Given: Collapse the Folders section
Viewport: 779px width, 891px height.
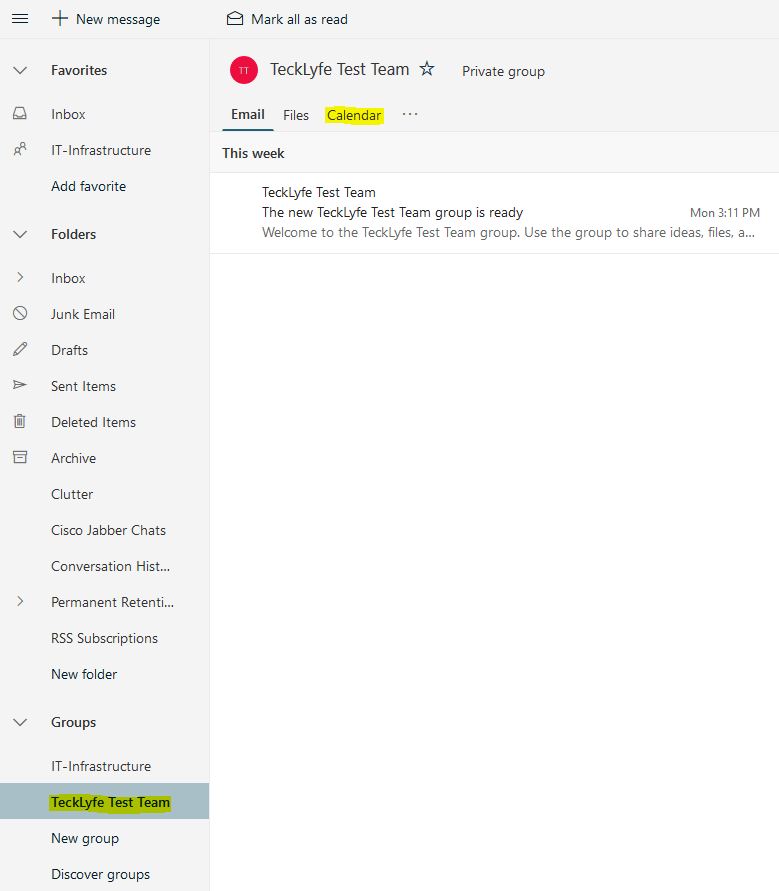Looking at the screenshot, I should 20,234.
